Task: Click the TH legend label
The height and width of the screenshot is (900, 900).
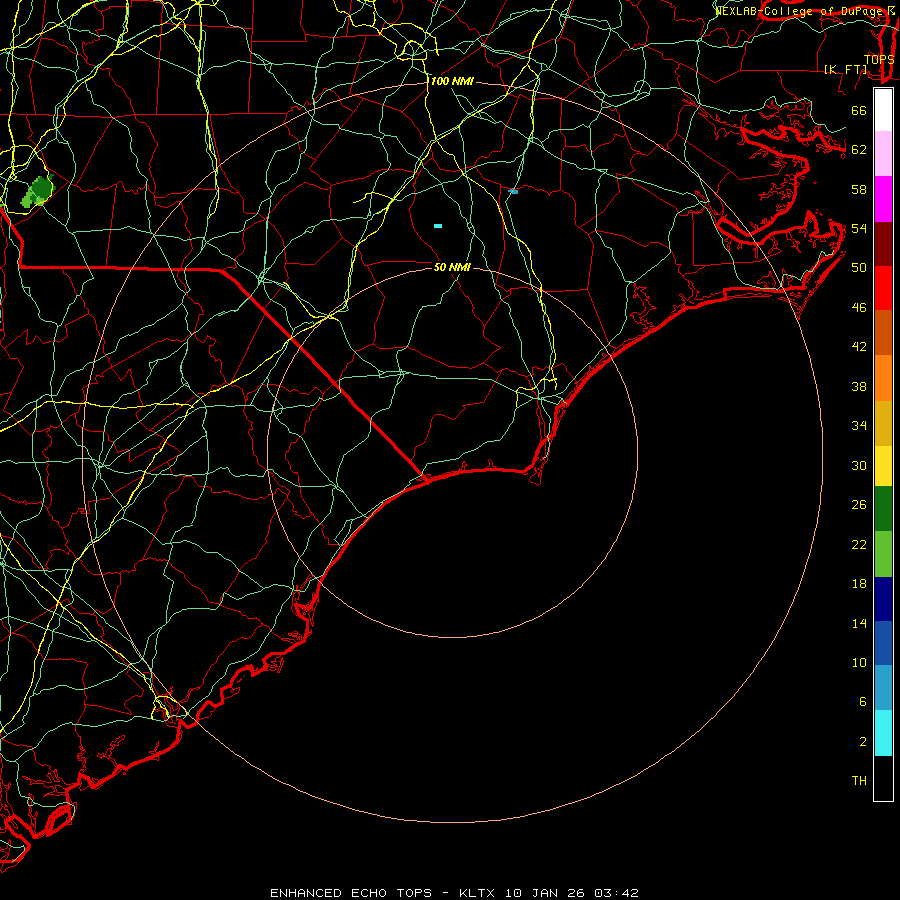Action: click(859, 781)
